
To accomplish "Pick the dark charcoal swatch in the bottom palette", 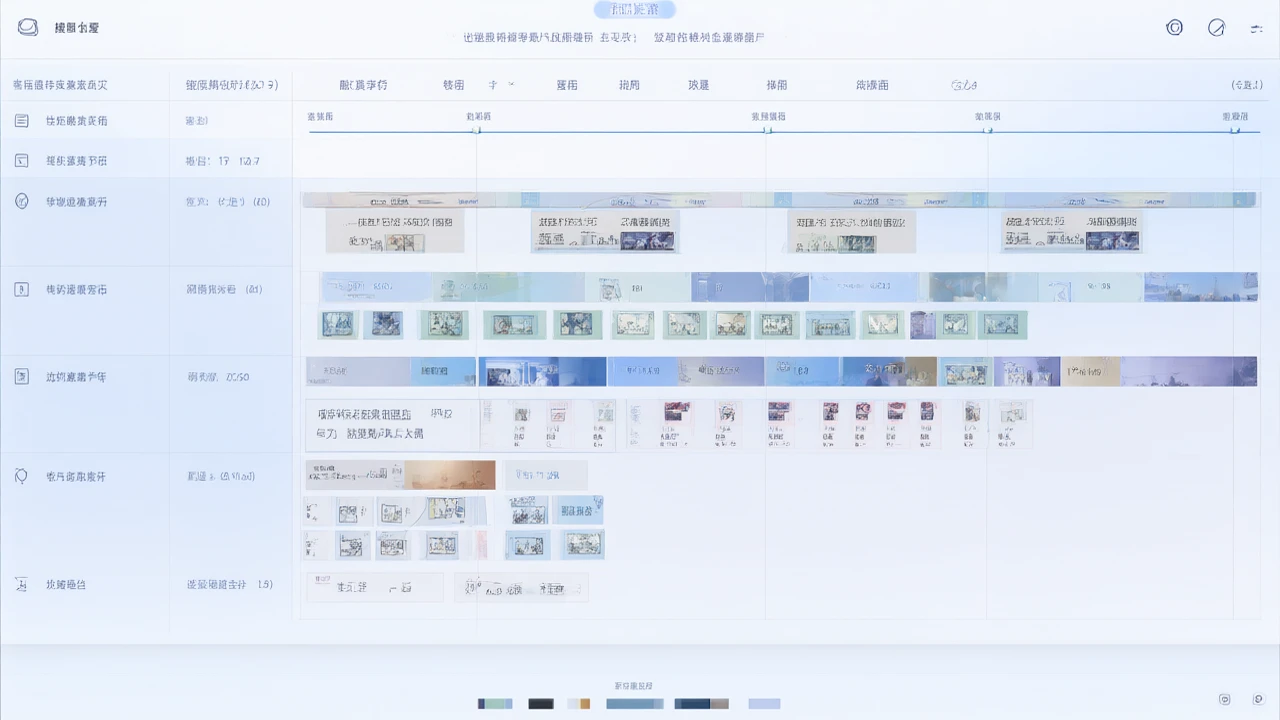I will (541, 704).
